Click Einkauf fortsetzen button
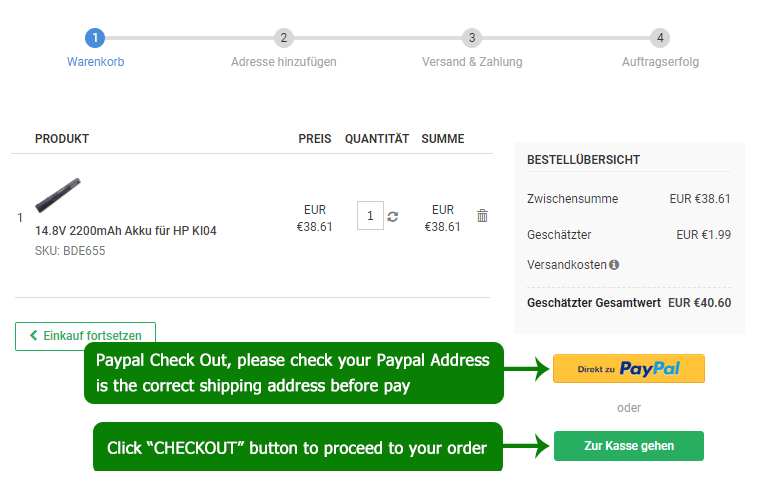The height and width of the screenshot is (485, 758). [86, 336]
